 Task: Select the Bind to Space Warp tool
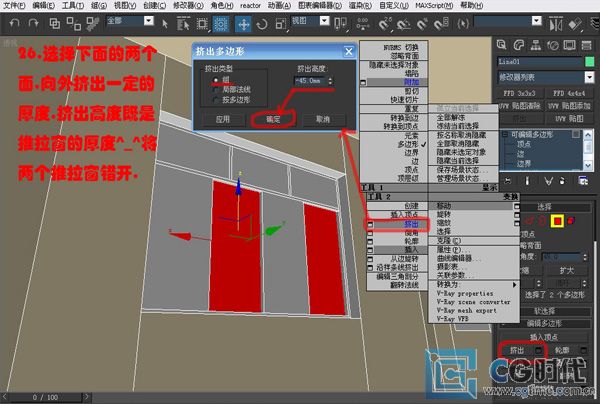pos(92,24)
